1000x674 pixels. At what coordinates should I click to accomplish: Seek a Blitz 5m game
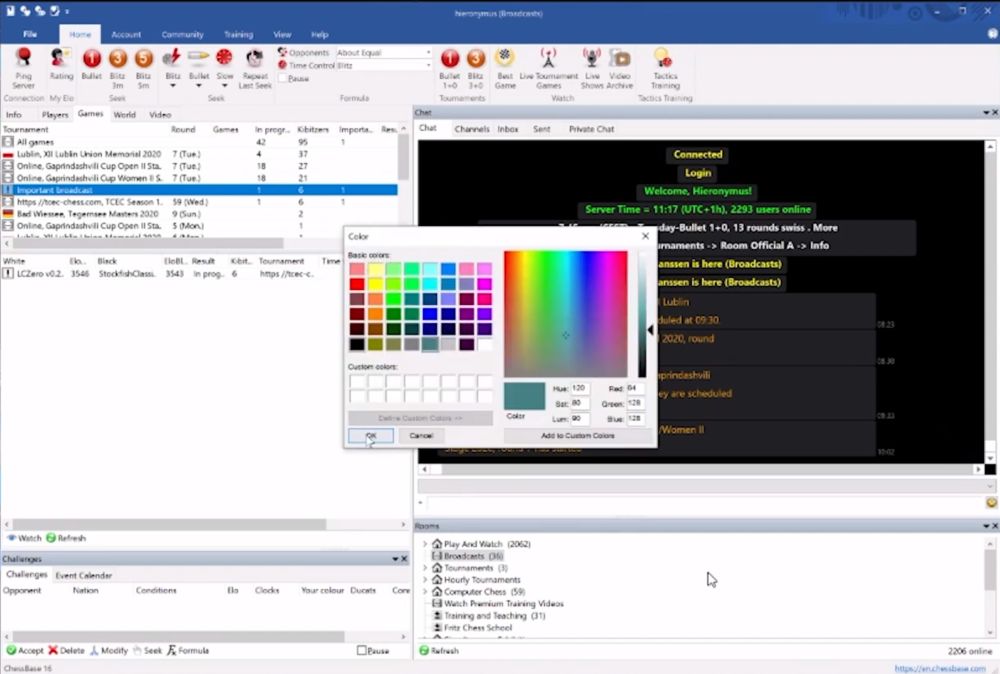click(x=144, y=66)
